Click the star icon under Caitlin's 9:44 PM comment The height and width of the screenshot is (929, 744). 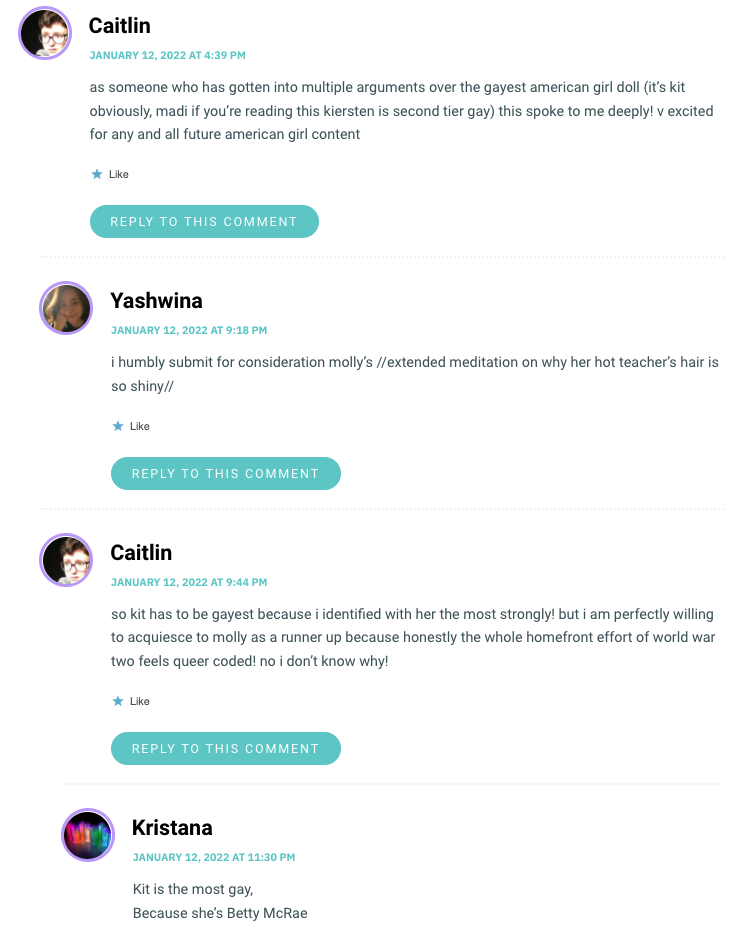[118, 701]
